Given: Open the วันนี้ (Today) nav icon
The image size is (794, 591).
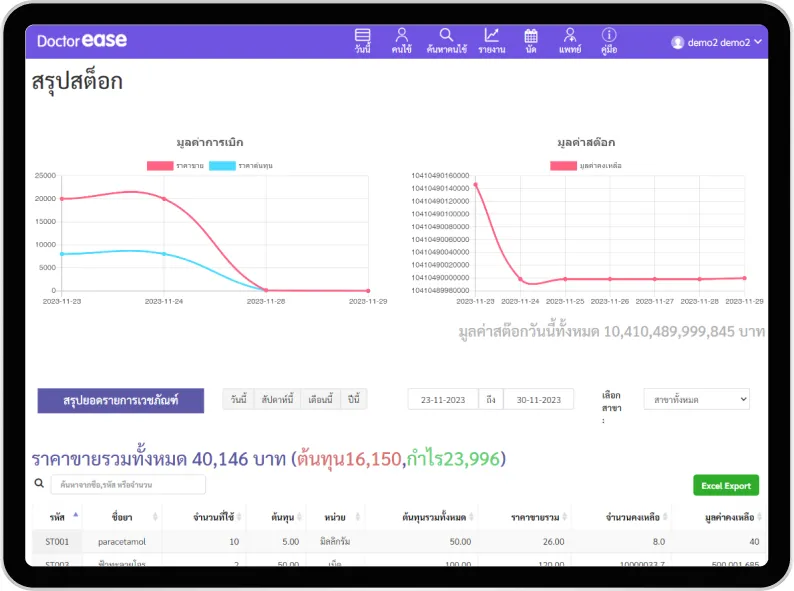Looking at the screenshot, I should [362, 40].
